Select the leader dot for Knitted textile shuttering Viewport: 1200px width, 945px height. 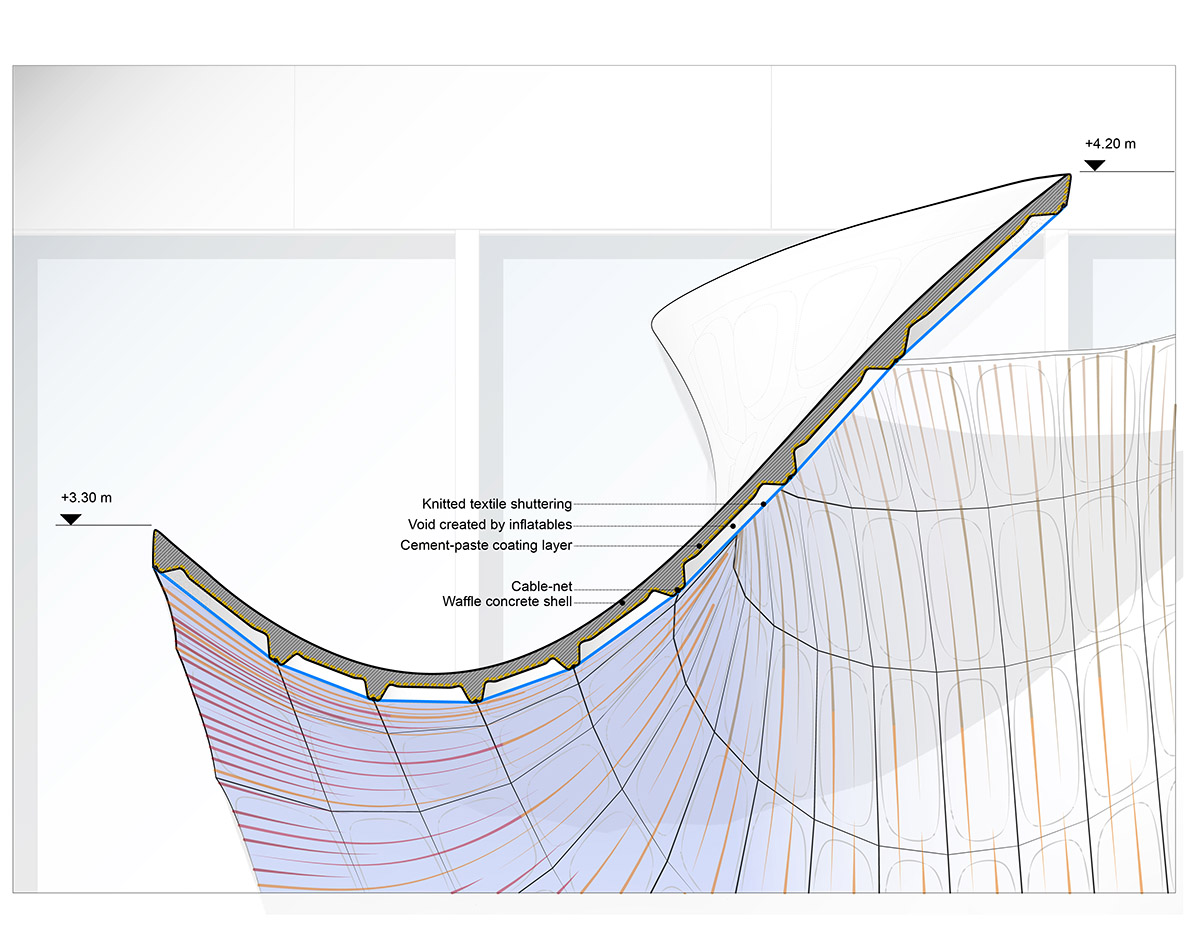(763, 504)
